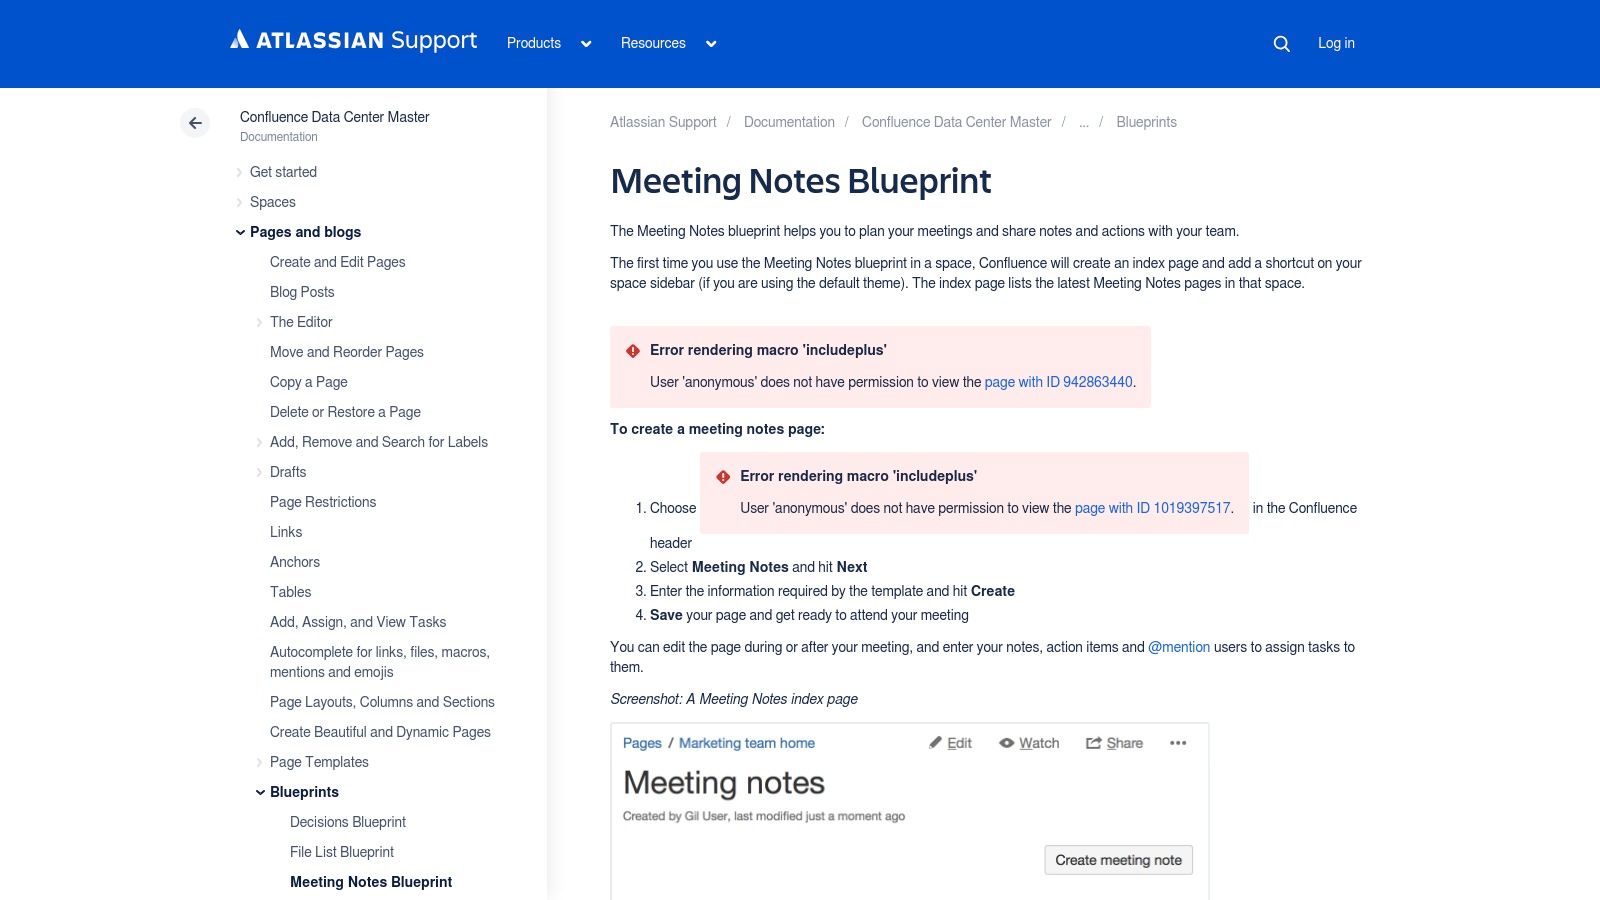Expand the Get started section
The image size is (1600, 900).
pyautogui.click(x=239, y=172)
